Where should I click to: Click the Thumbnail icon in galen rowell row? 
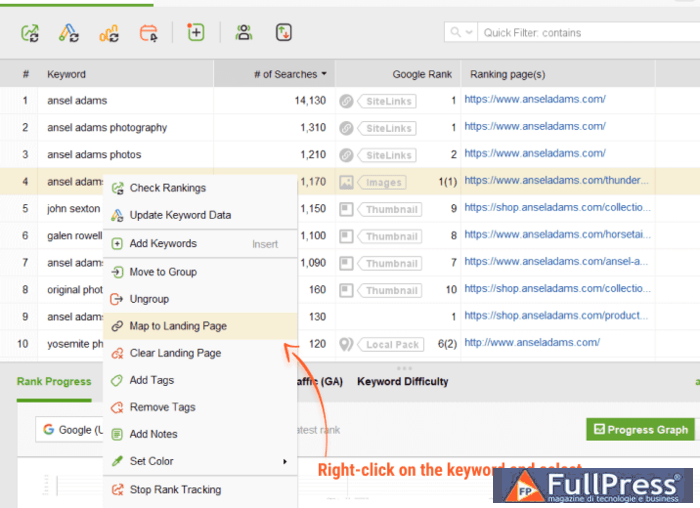coord(346,236)
